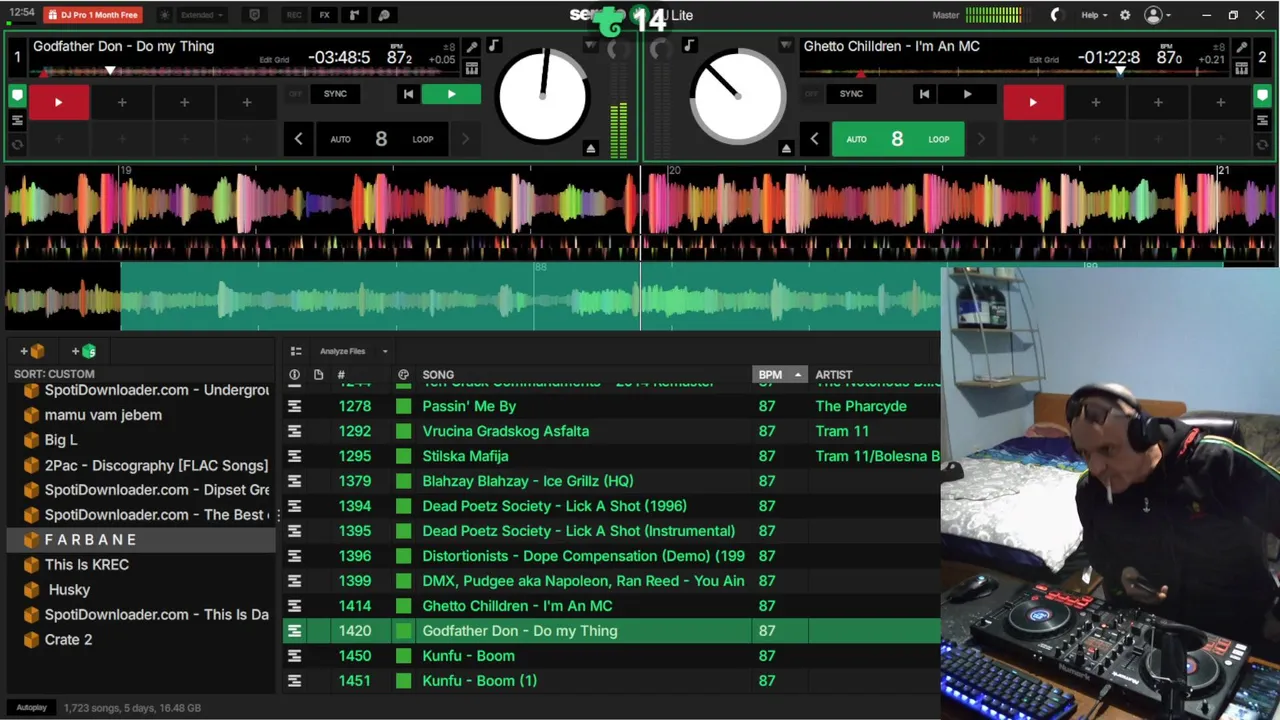Disable deck 2 active auto loop 8

(x=897, y=139)
